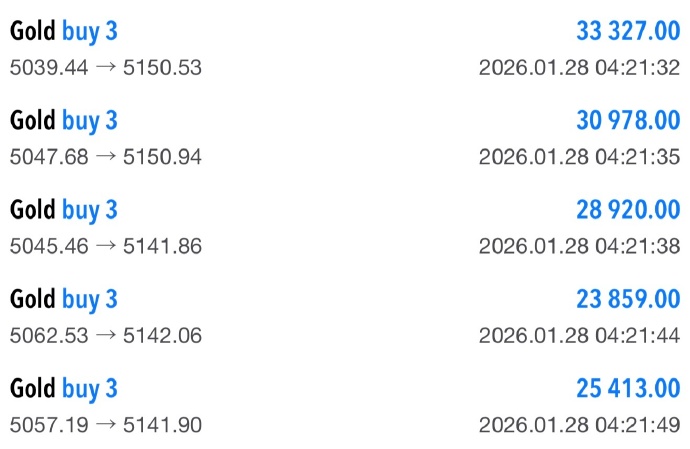Open the Gold buy trade closed at 04:21:44

coord(64,298)
